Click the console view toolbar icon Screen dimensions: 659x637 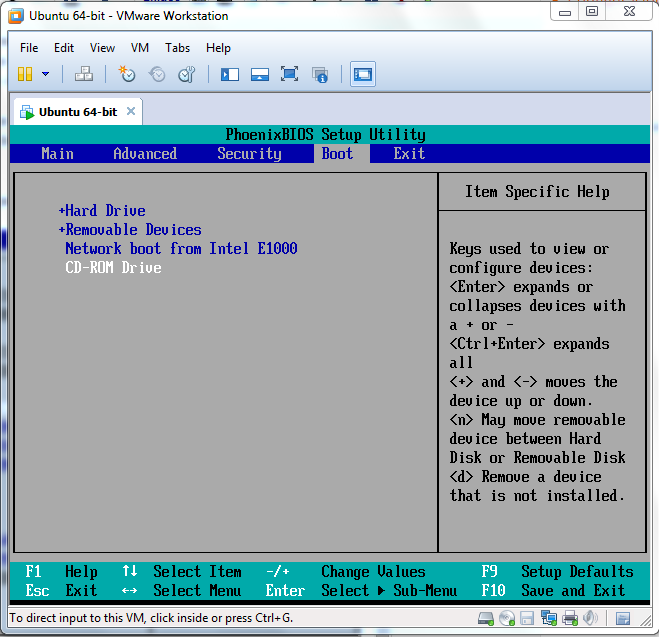[363, 74]
